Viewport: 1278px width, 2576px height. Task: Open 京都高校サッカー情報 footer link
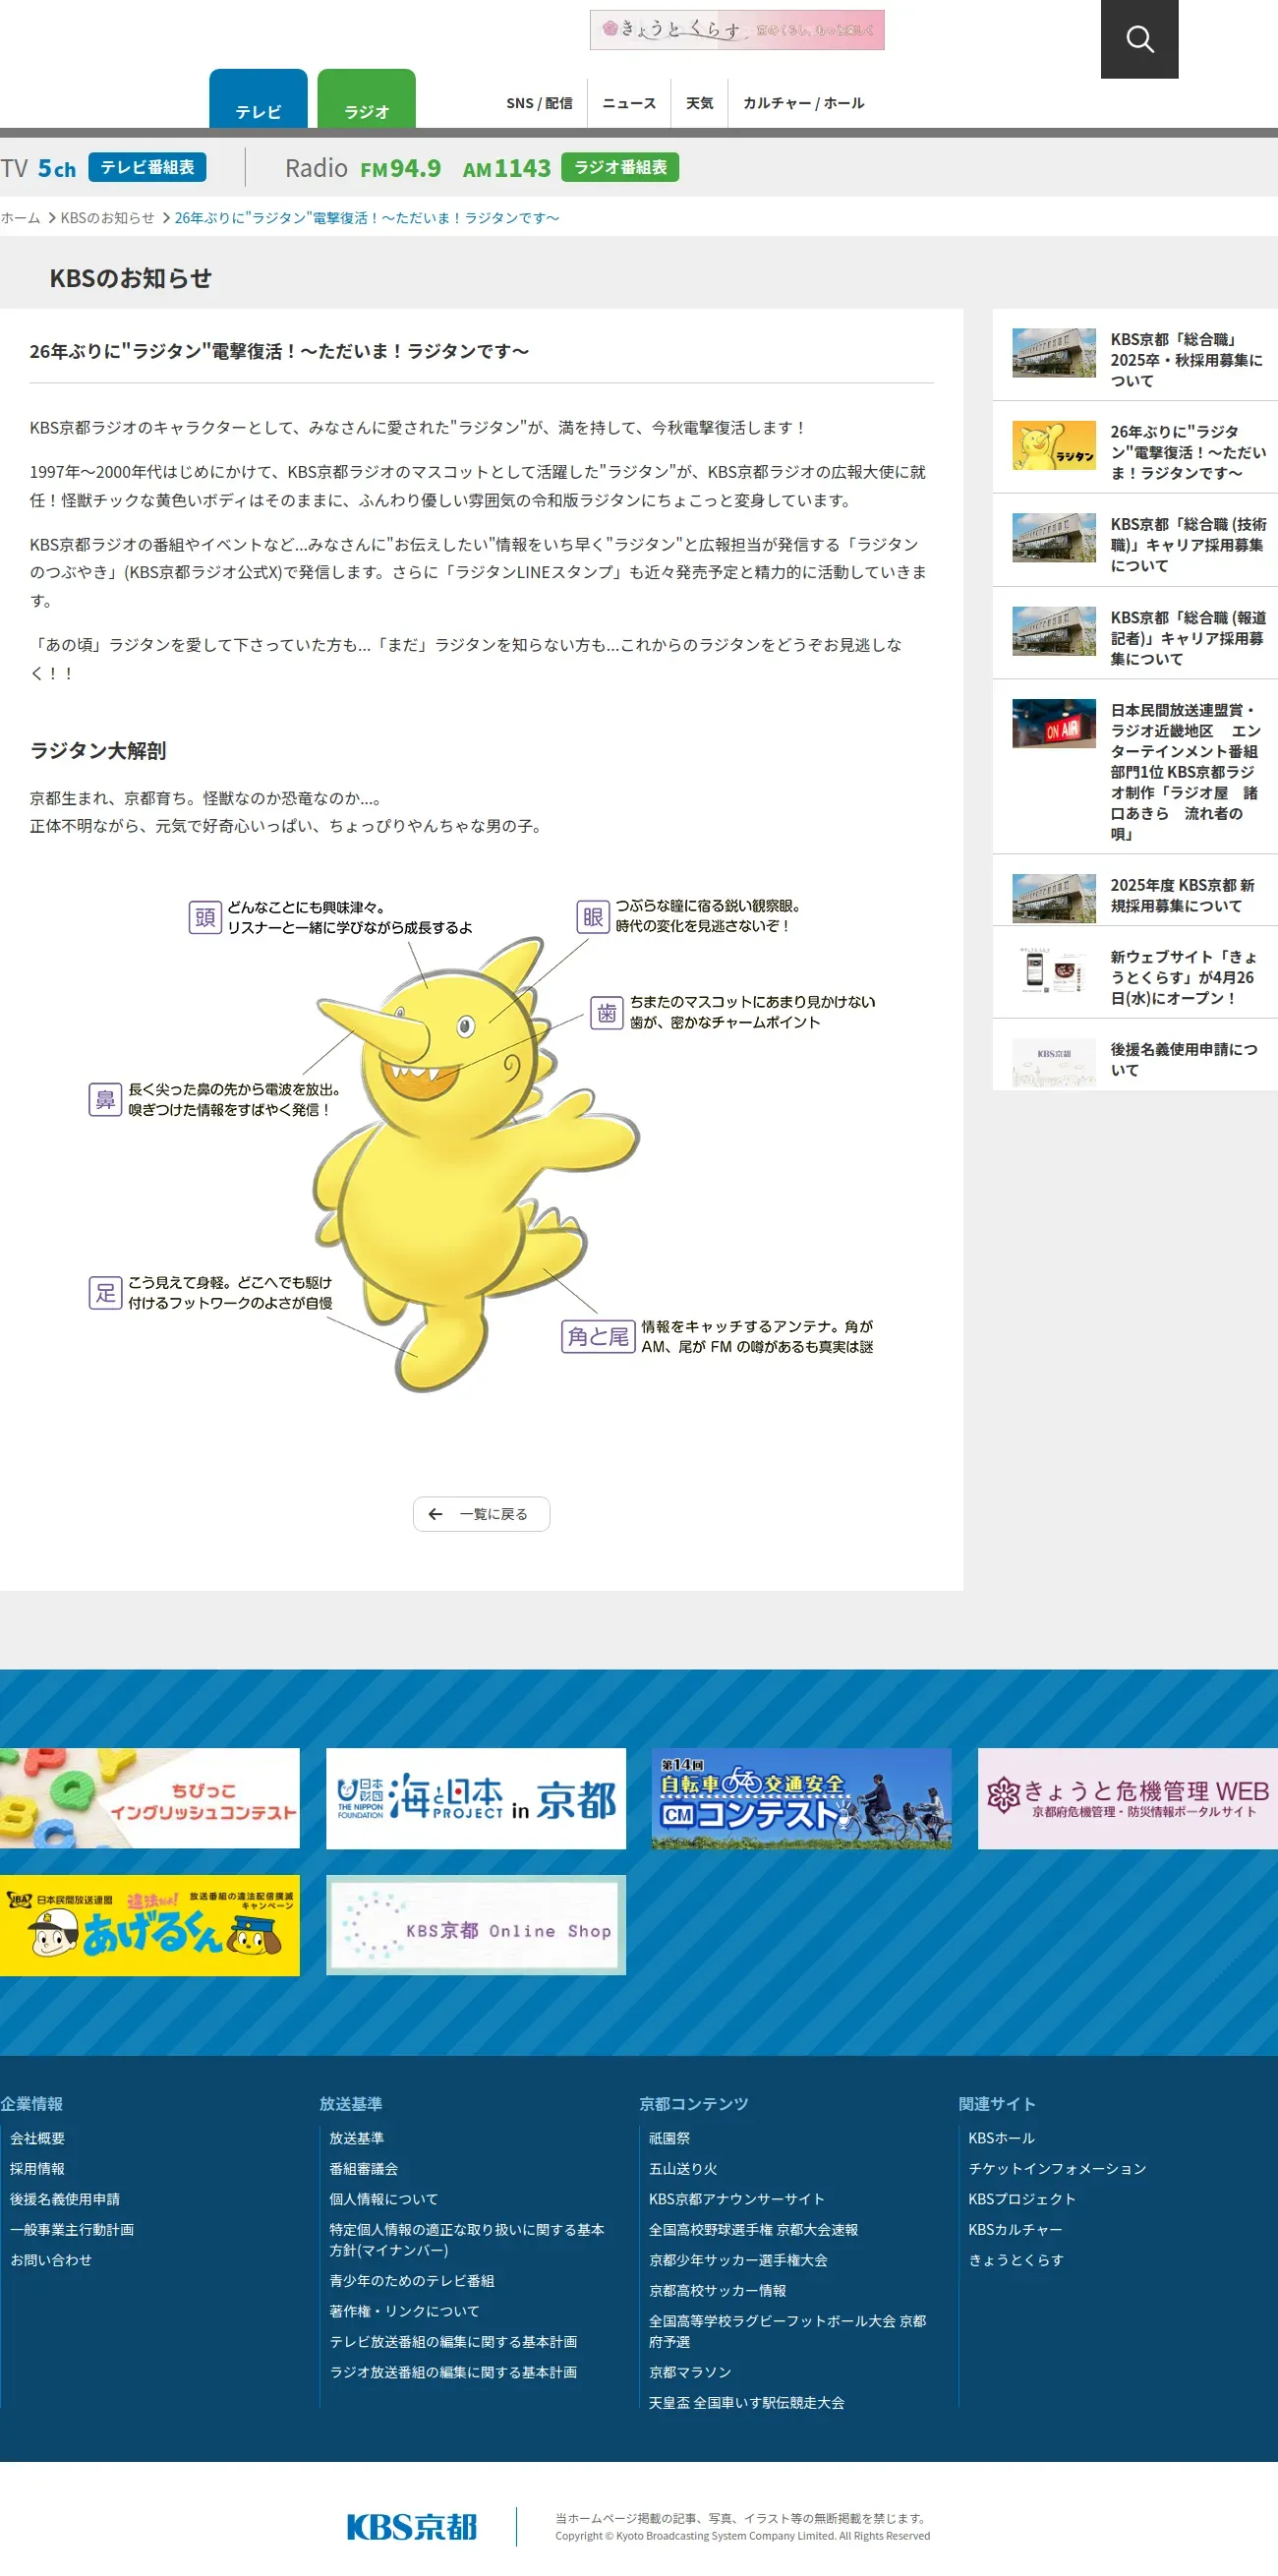717,2290
